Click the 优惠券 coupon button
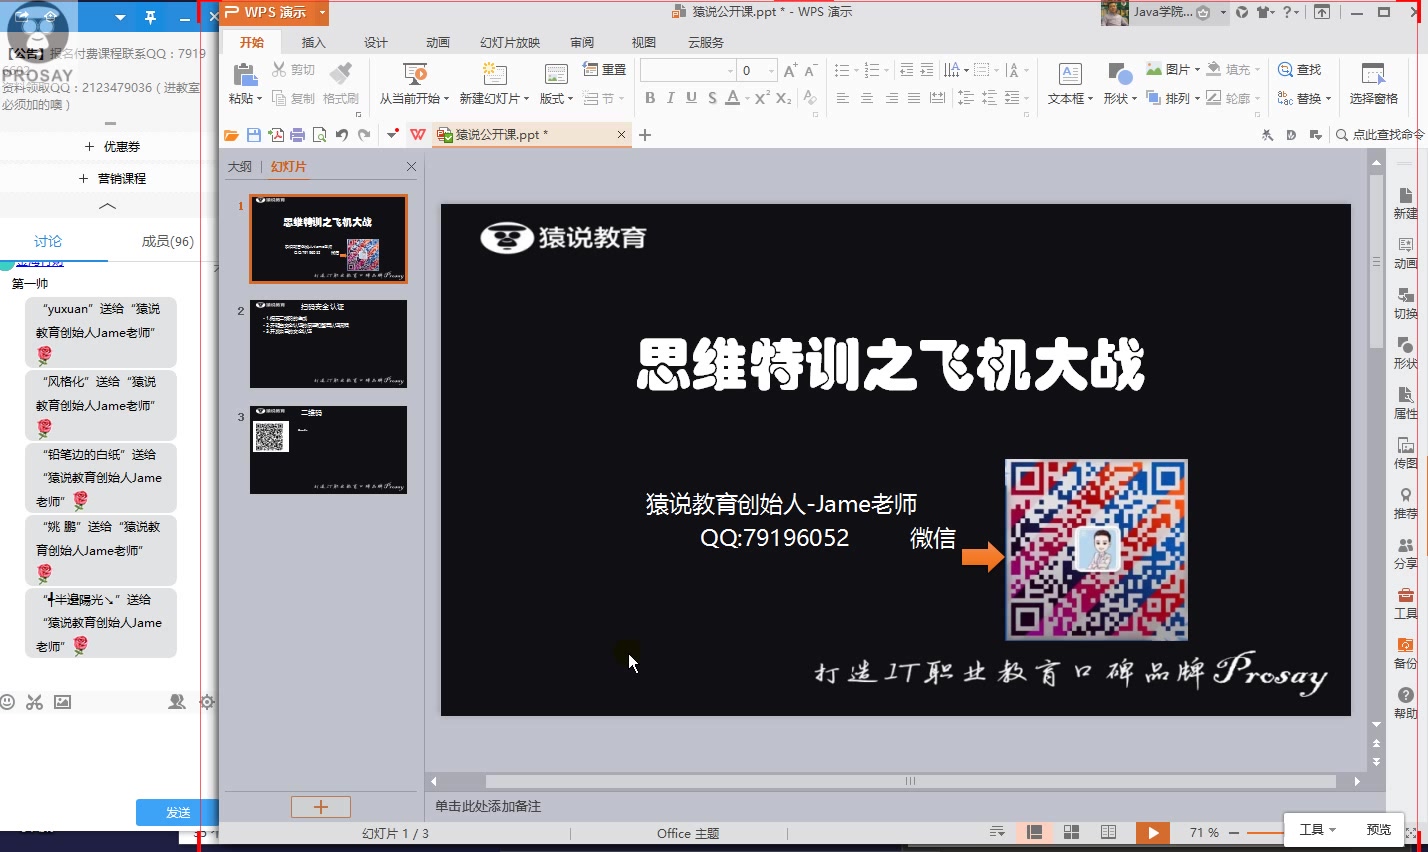 pyautogui.click(x=113, y=146)
